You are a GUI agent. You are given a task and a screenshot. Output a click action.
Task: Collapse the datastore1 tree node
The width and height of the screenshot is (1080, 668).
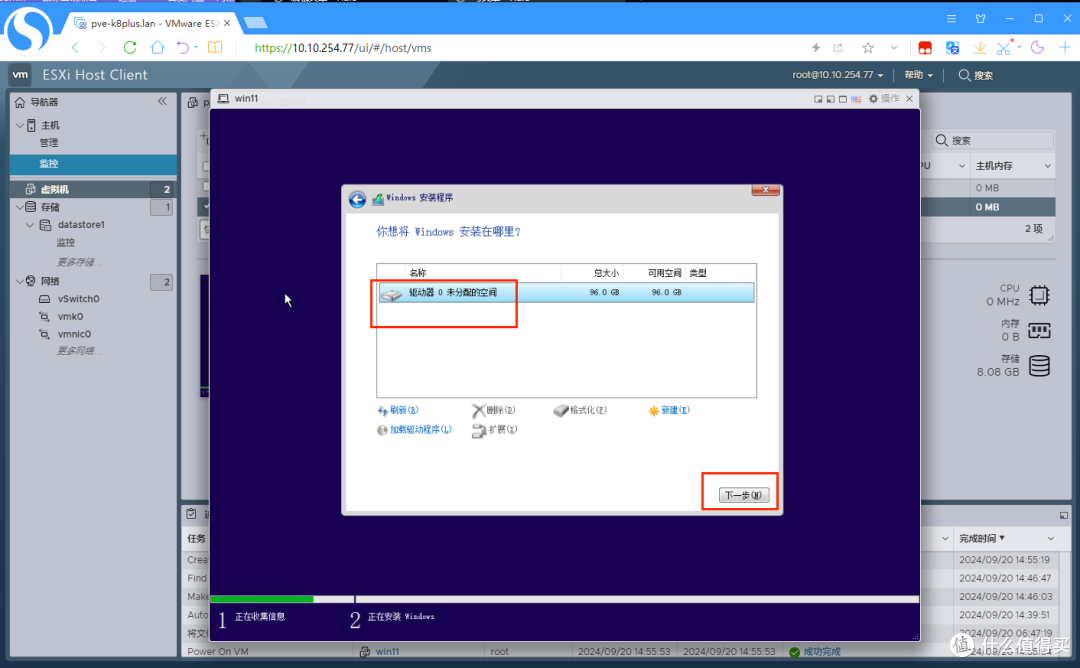(x=30, y=225)
